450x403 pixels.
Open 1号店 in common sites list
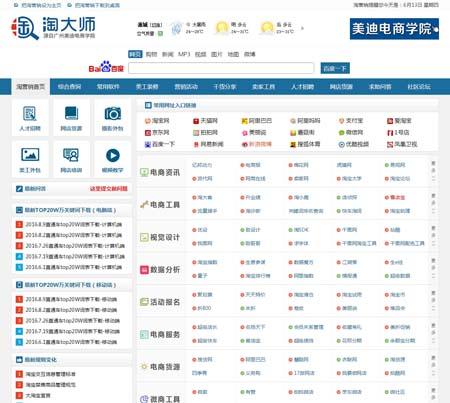398,132
